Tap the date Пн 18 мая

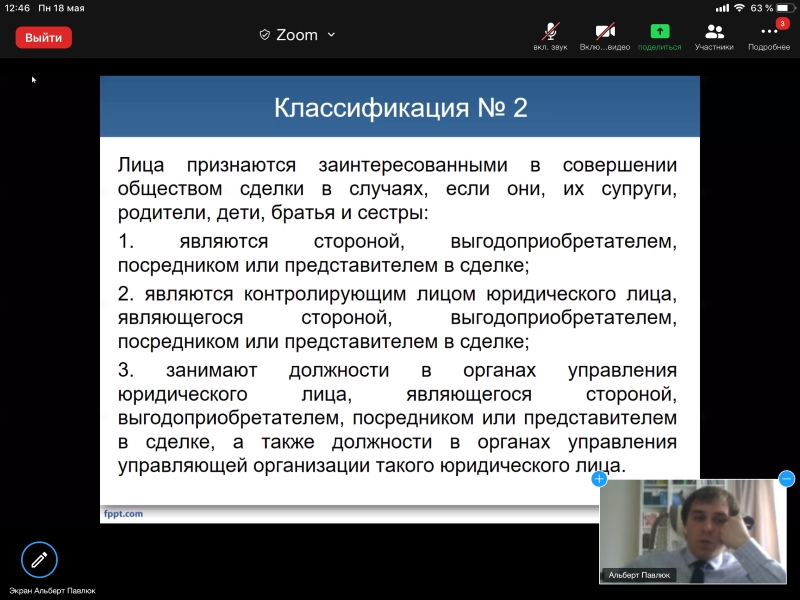[61, 8]
